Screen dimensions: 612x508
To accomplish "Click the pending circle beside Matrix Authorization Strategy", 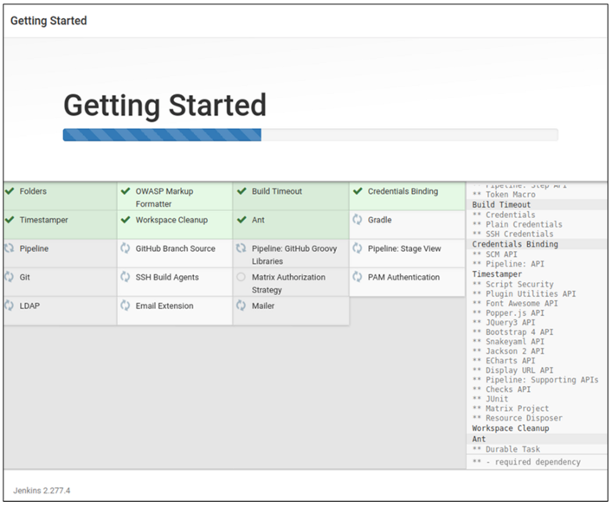I will [241, 277].
